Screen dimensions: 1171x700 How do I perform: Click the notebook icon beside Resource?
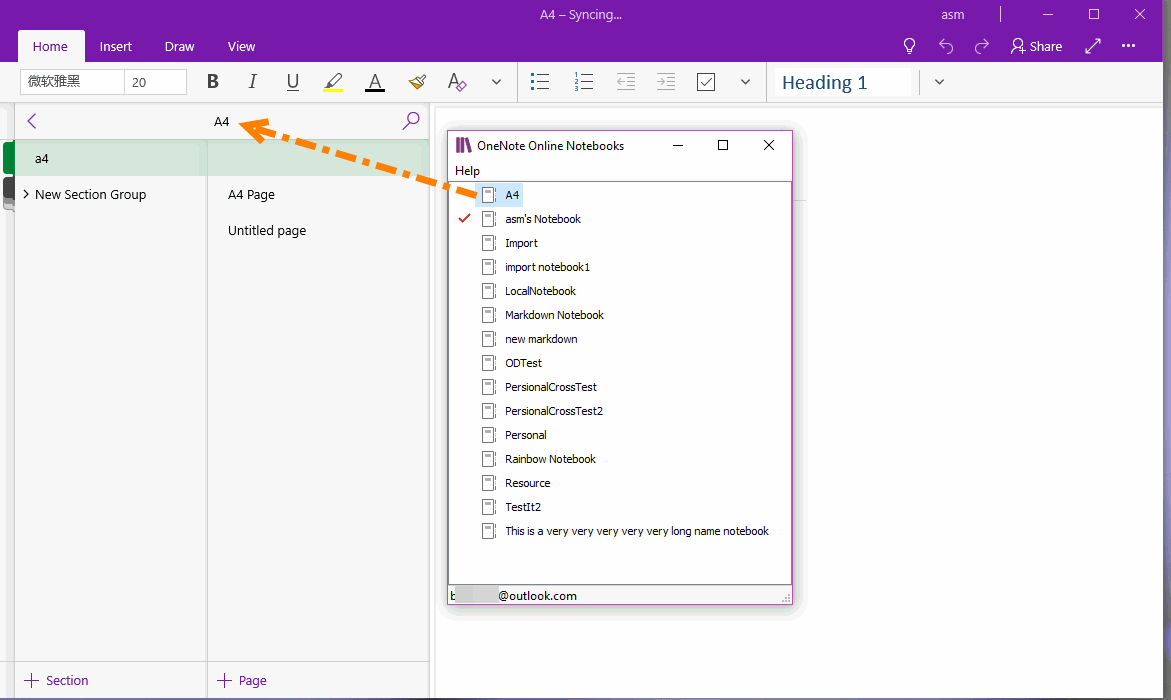coord(489,483)
